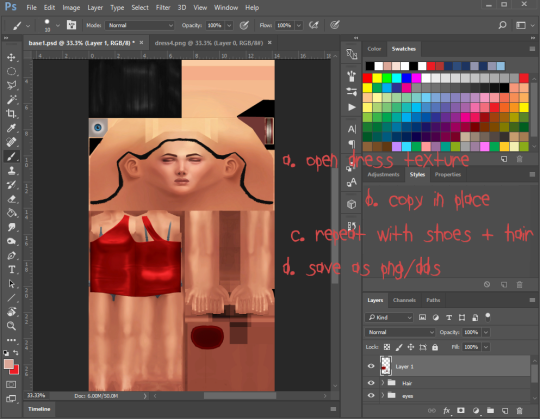Open the Window menu
The image size is (540, 419).
pyautogui.click(x=226, y=8)
